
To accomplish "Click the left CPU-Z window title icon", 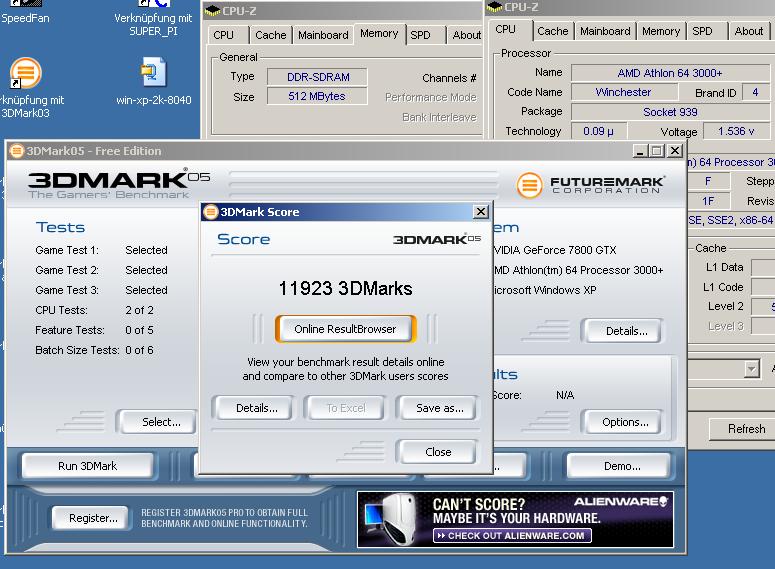I will click(212, 11).
